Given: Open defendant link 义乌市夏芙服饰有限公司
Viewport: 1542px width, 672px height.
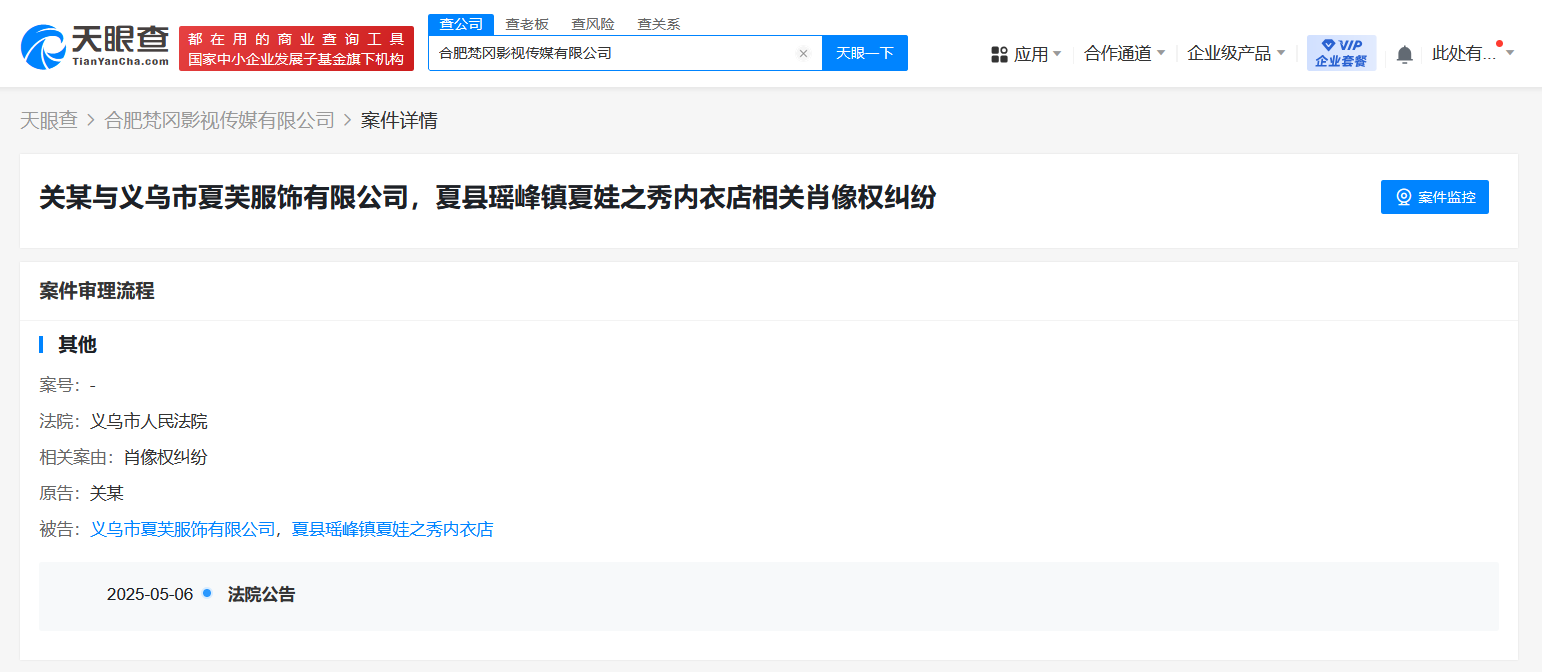Looking at the screenshot, I should pyautogui.click(x=182, y=529).
